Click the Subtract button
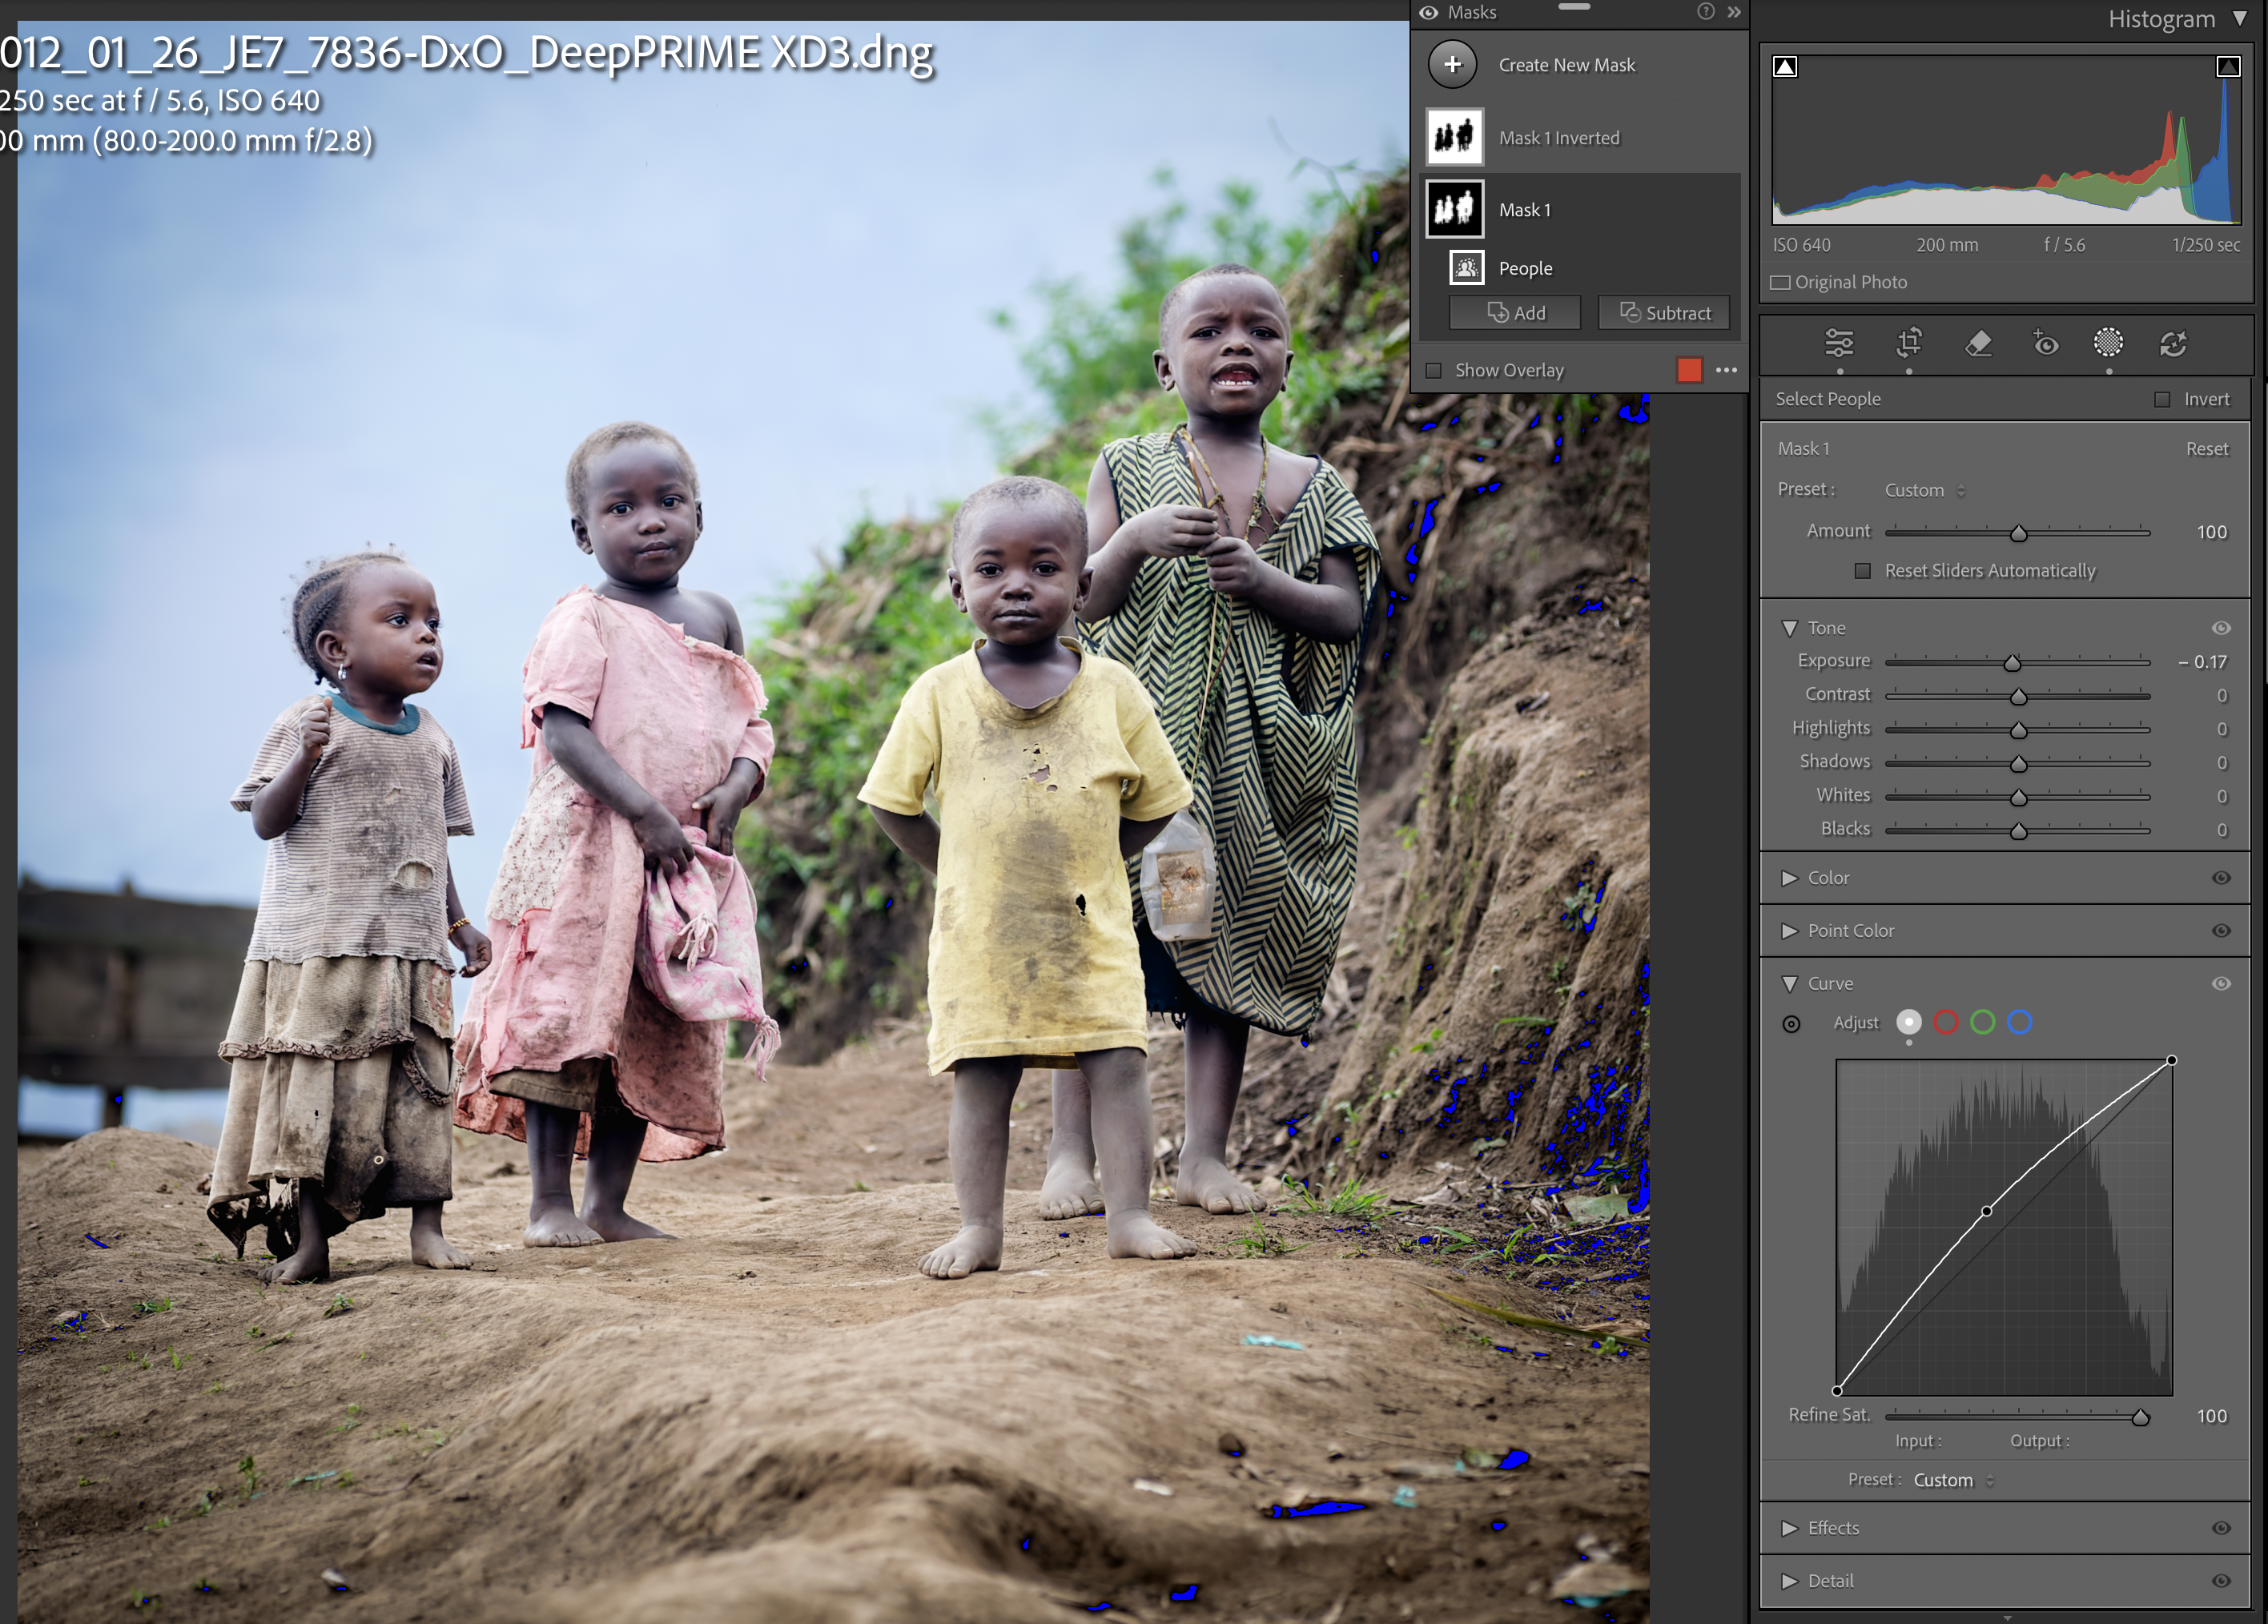 click(x=1664, y=313)
